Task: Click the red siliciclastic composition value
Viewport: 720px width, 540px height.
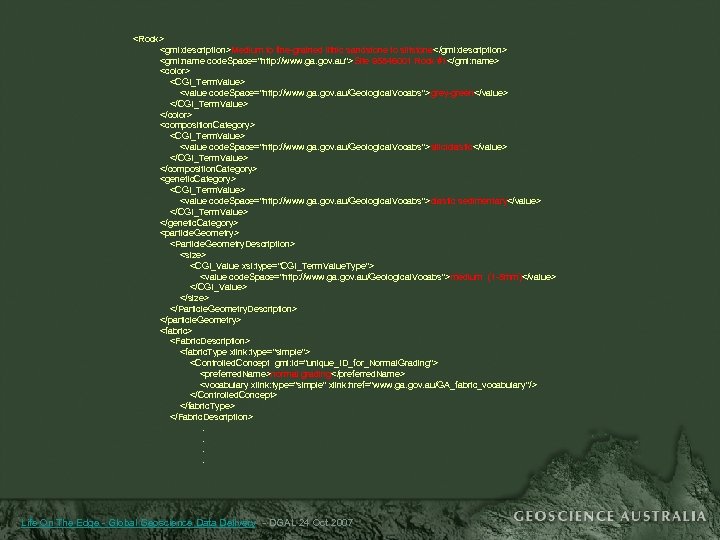Action: (x=452, y=147)
